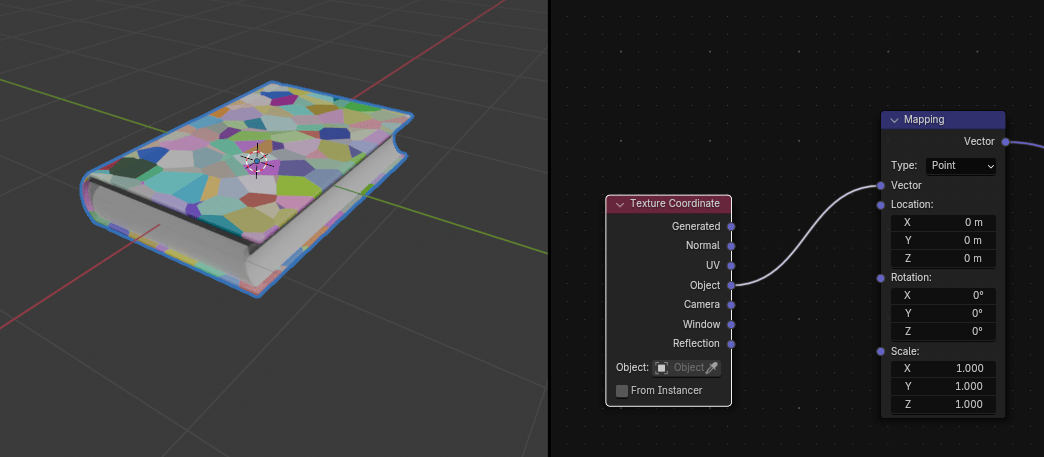Click the 3D cursor on the book
Viewport: 1044px width, 457px height.
[257, 161]
